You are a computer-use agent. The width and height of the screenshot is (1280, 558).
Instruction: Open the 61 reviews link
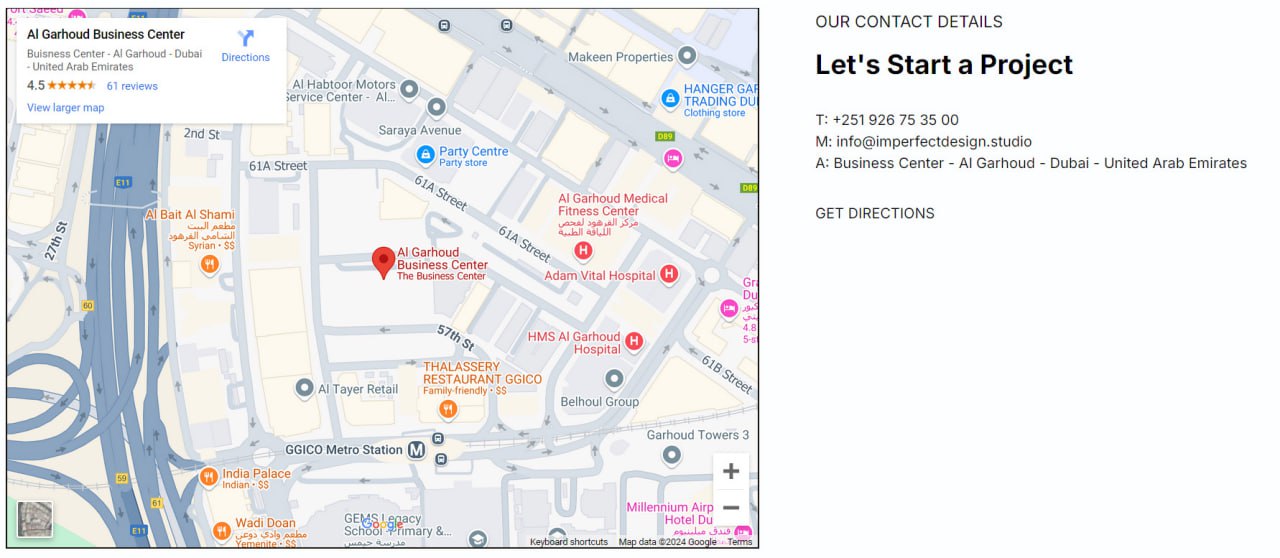click(x=132, y=86)
